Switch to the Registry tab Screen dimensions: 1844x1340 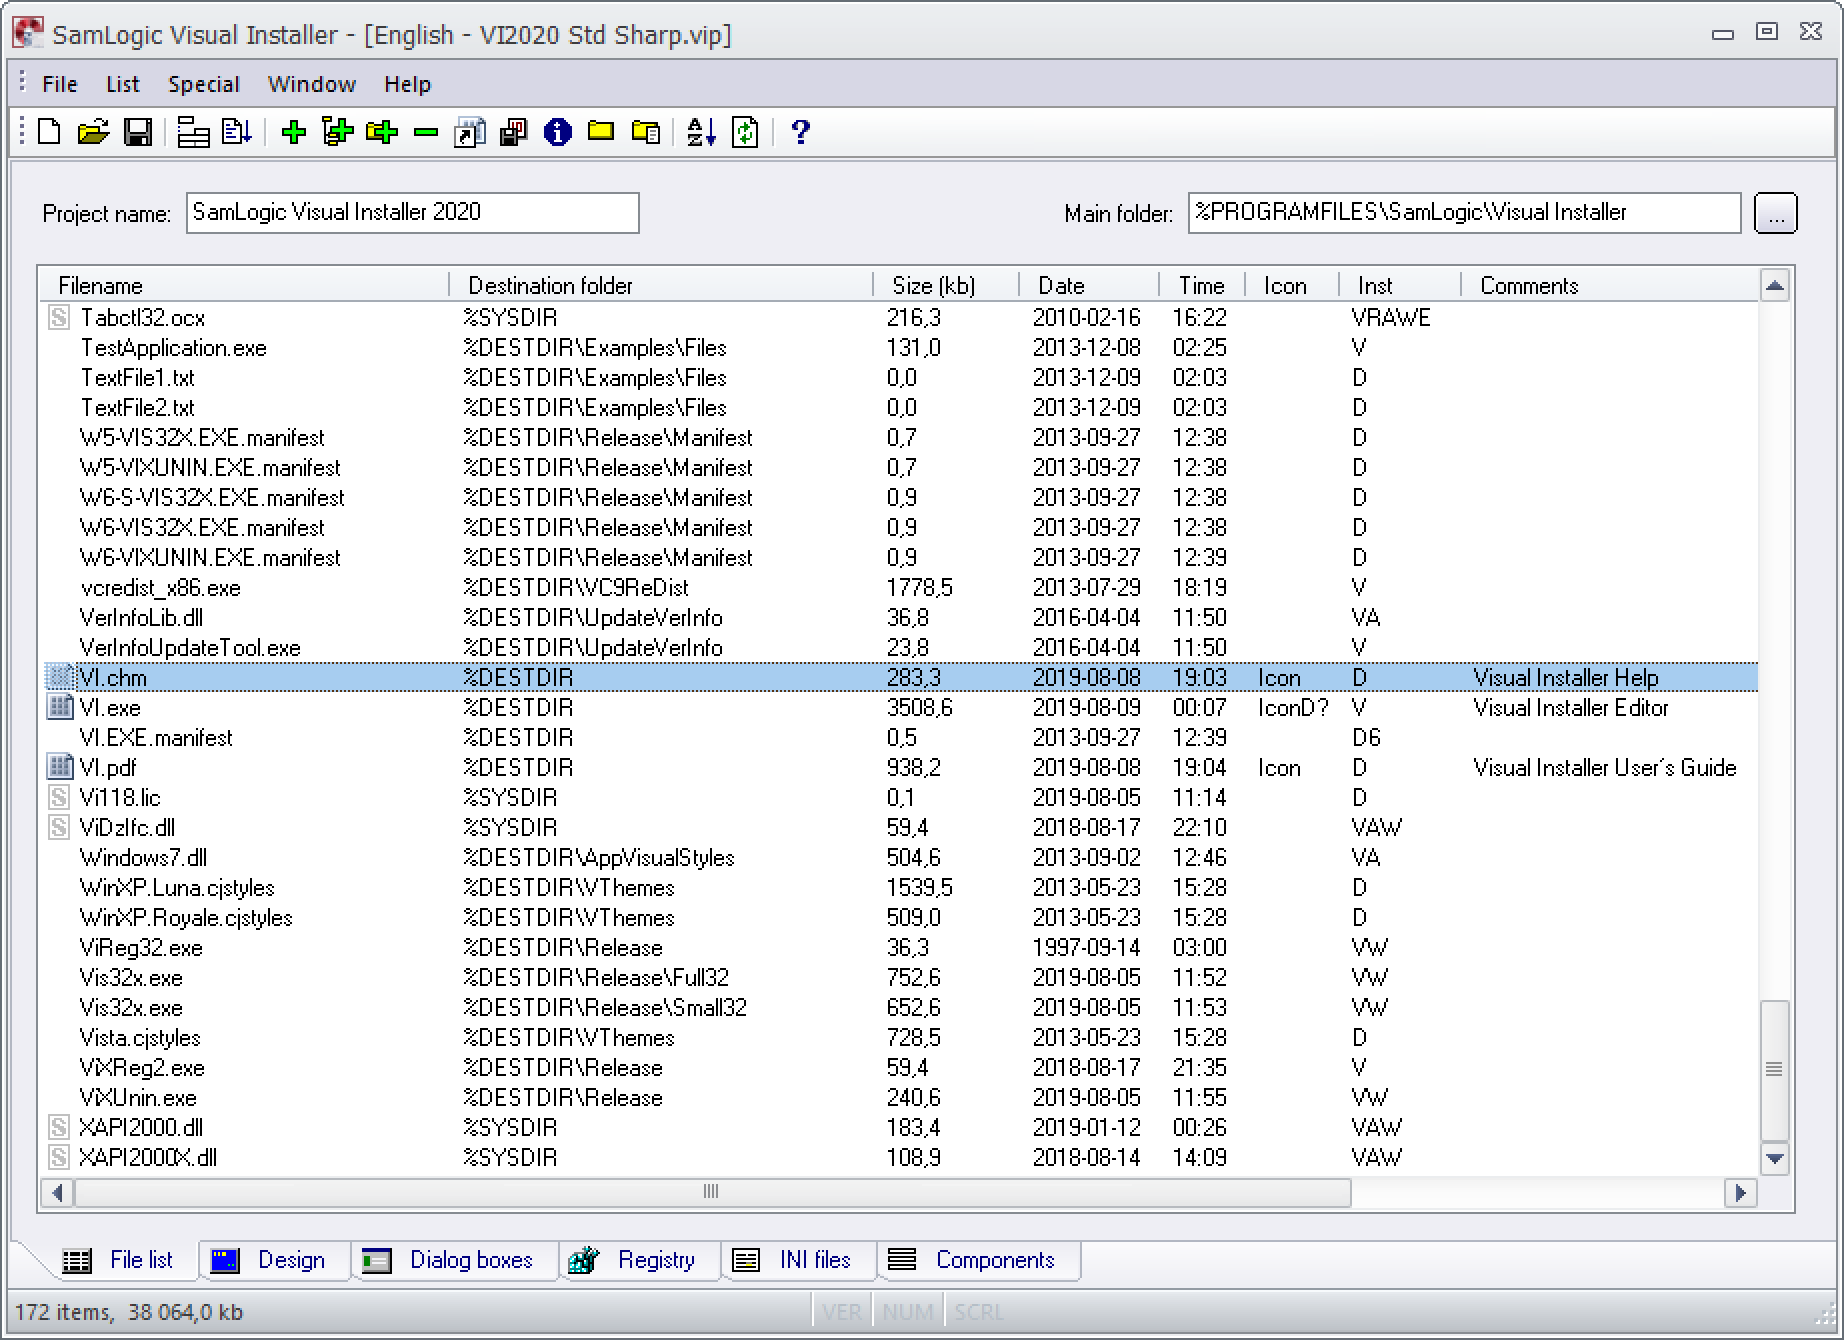(640, 1260)
